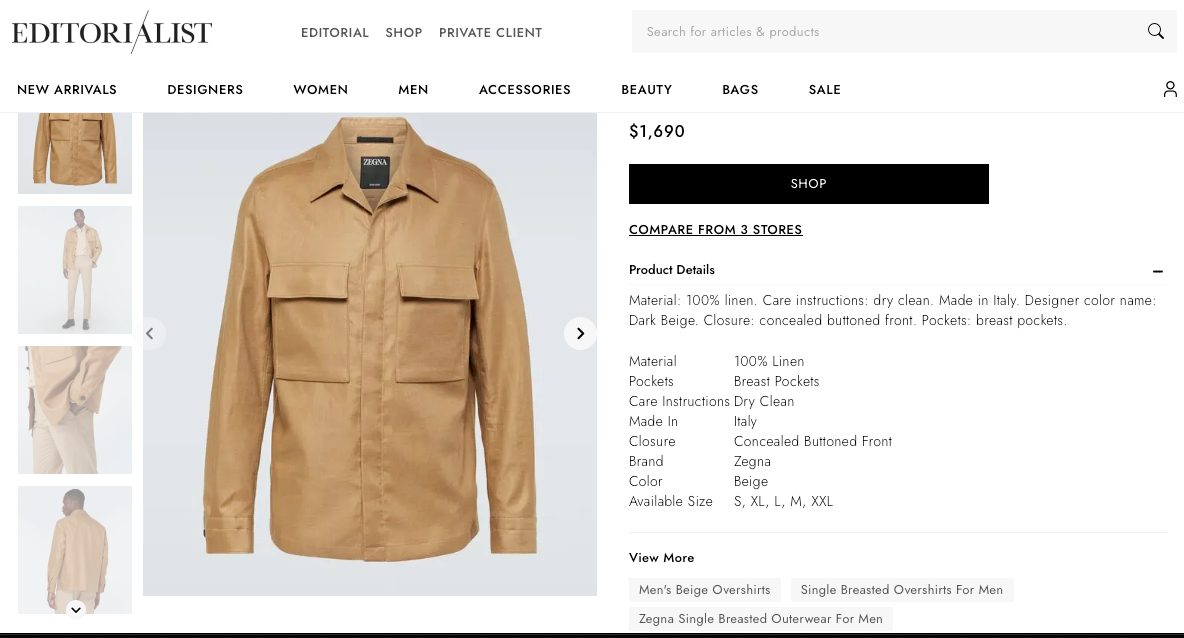The image size is (1184, 638).
Task: Click the previous image arrow
Action: (150, 333)
